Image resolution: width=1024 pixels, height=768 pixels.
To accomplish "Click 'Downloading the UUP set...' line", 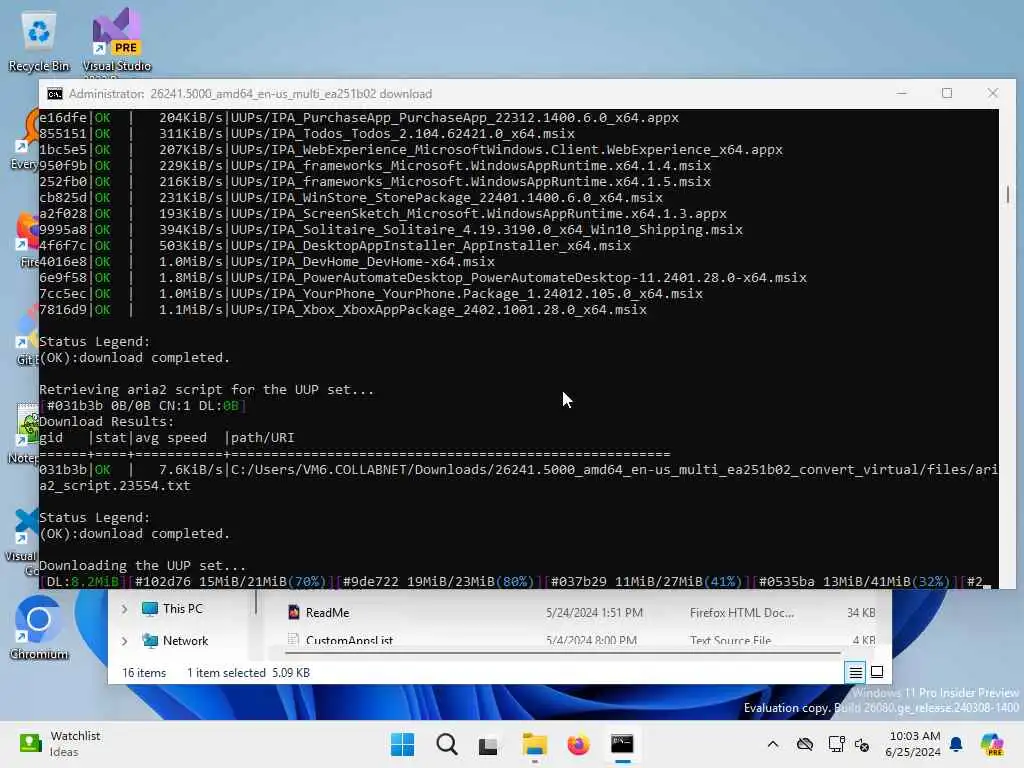I will click(x=142, y=566).
